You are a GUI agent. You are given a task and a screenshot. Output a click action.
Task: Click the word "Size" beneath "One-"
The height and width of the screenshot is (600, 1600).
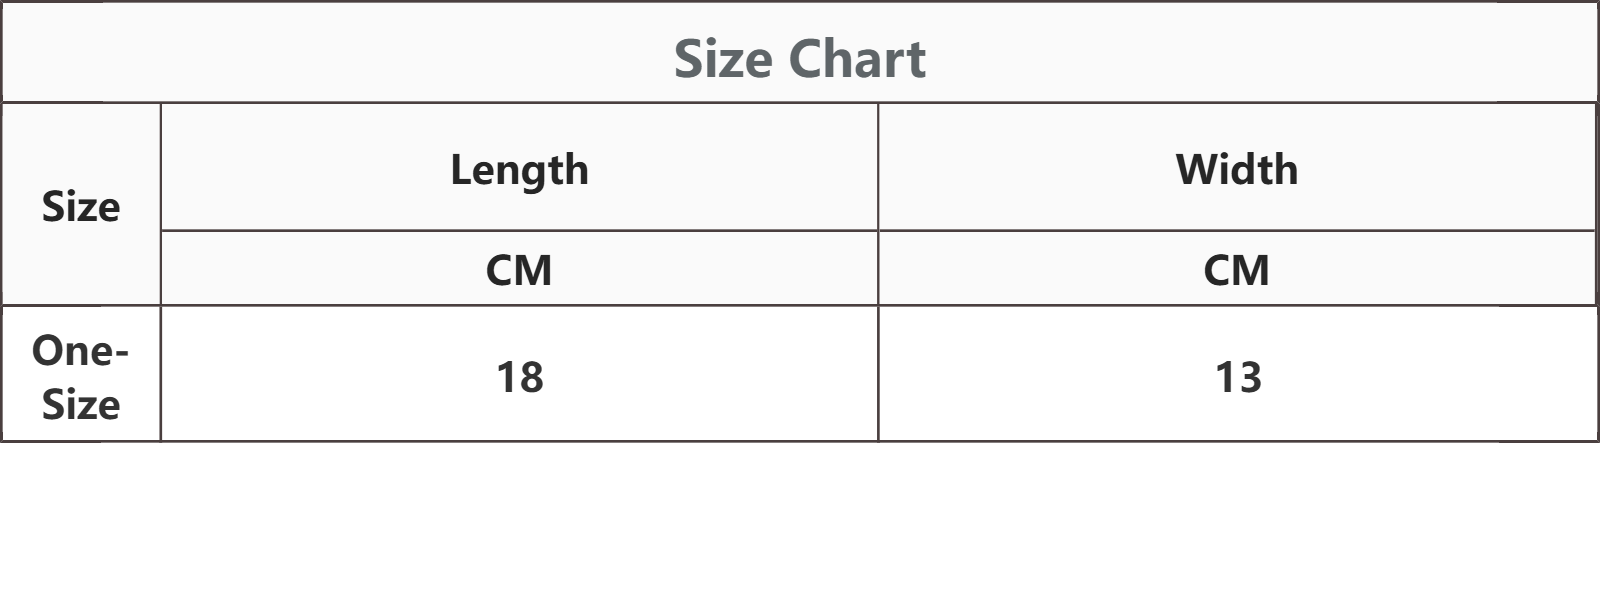pos(81,404)
